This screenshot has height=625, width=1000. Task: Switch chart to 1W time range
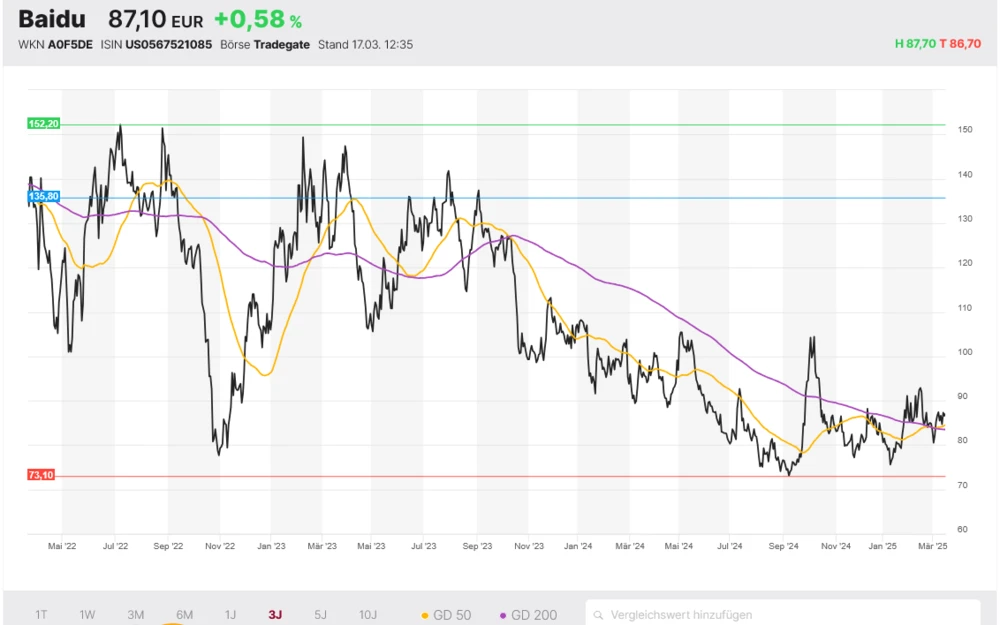tap(87, 615)
